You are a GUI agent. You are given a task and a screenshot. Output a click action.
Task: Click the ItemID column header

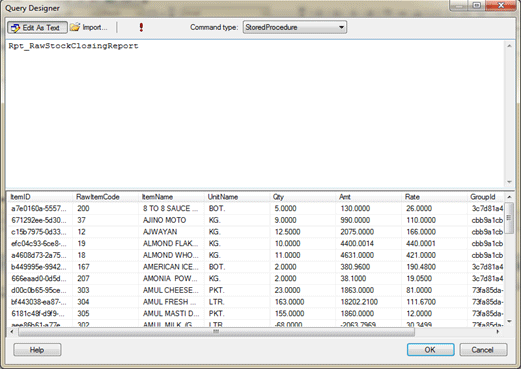click(x=40, y=197)
